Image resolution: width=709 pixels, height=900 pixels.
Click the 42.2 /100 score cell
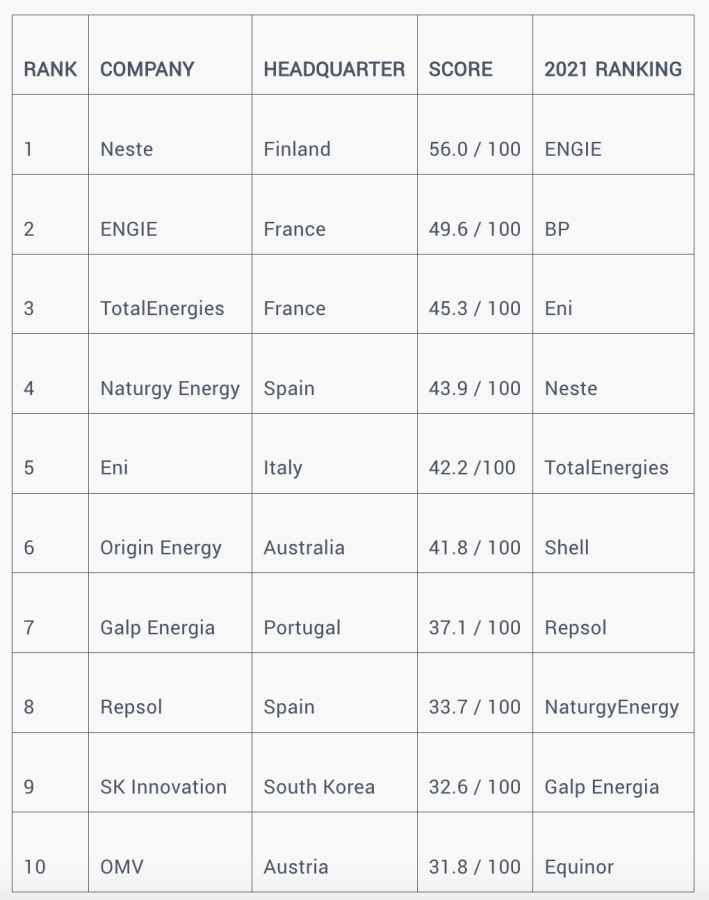[x=472, y=468]
